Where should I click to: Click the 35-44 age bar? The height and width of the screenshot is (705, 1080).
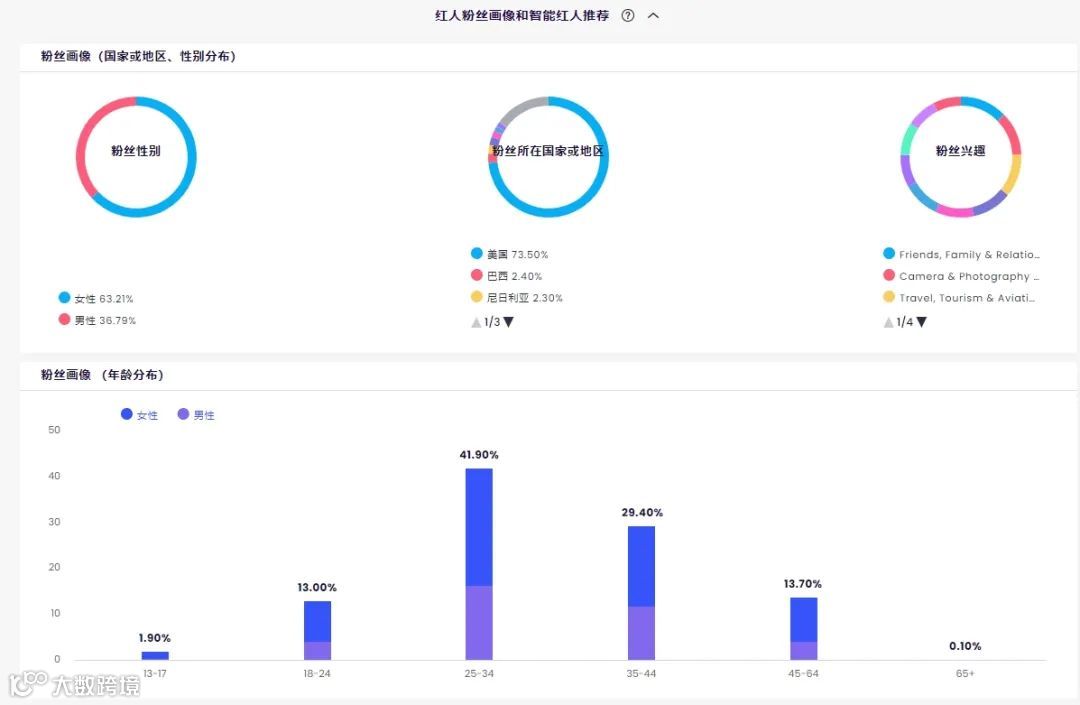tap(641, 593)
